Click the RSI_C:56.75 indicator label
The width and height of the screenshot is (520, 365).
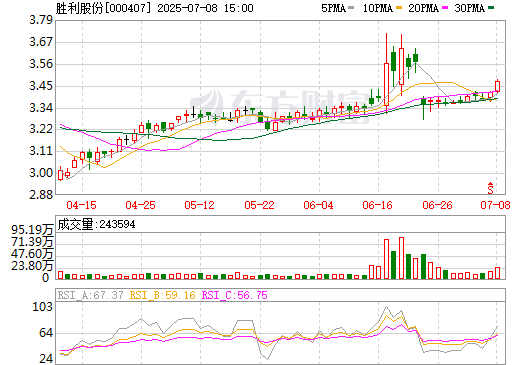click(x=234, y=295)
